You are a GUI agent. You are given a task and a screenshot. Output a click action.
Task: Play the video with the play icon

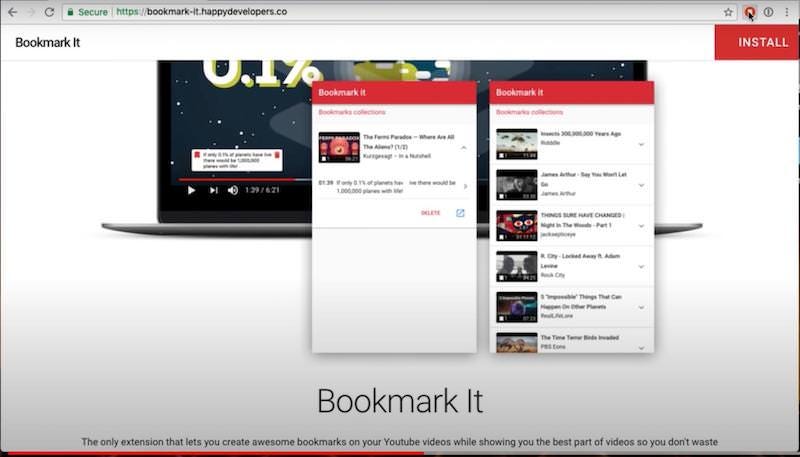pos(191,190)
